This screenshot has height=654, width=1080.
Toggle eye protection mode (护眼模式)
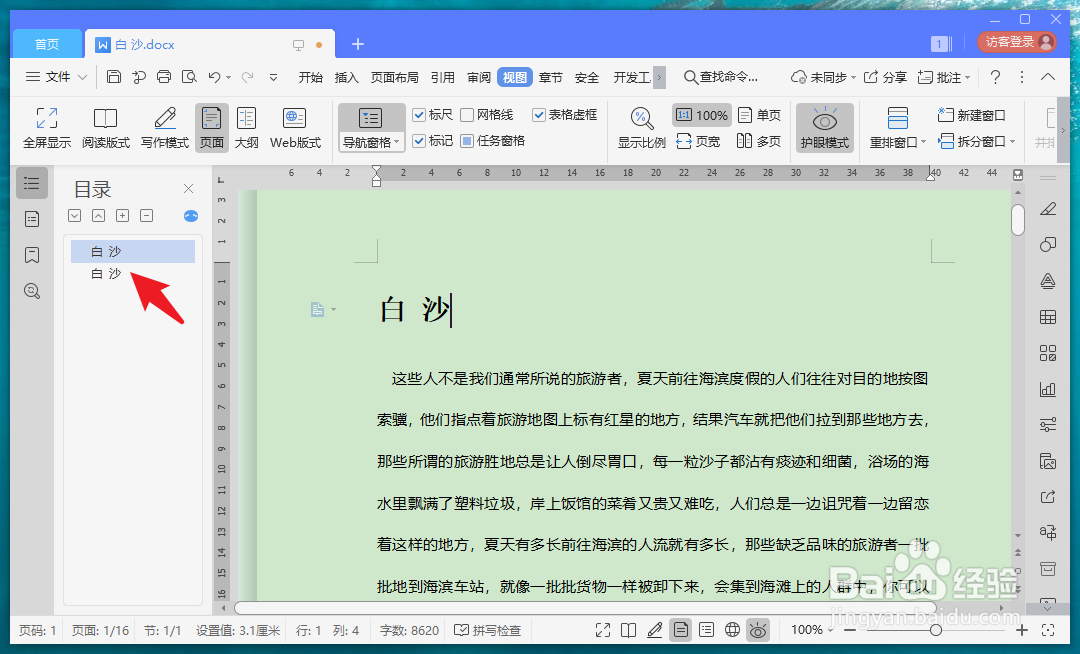click(x=824, y=128)
